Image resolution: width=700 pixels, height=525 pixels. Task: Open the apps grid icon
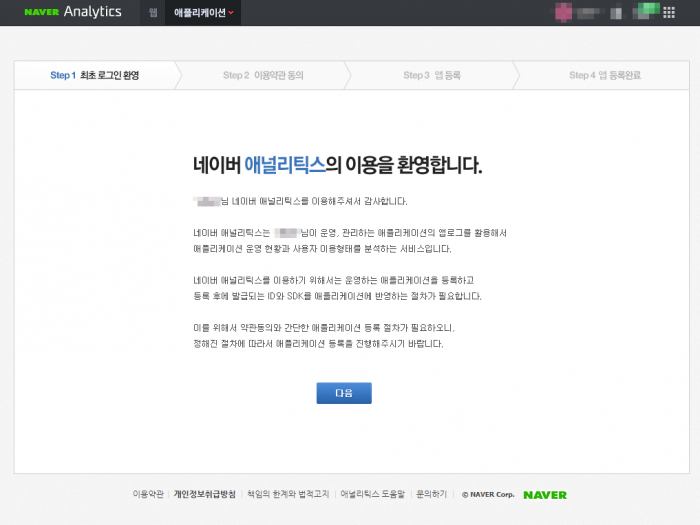[x=669, y=12]
